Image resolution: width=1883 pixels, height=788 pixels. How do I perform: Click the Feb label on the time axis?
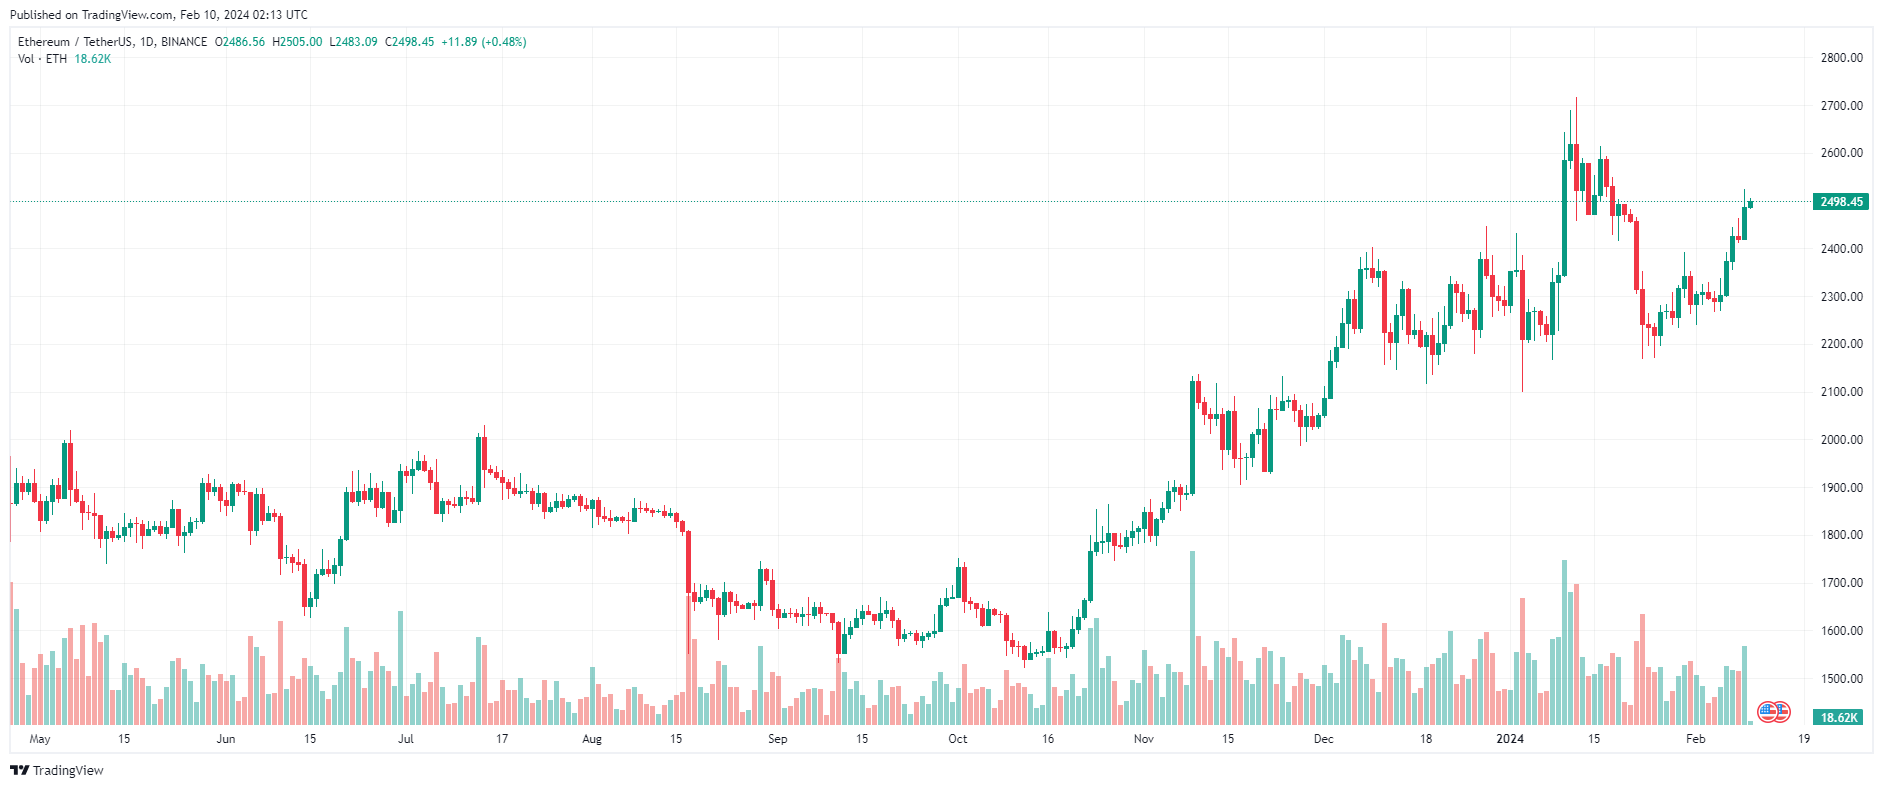1696,739
